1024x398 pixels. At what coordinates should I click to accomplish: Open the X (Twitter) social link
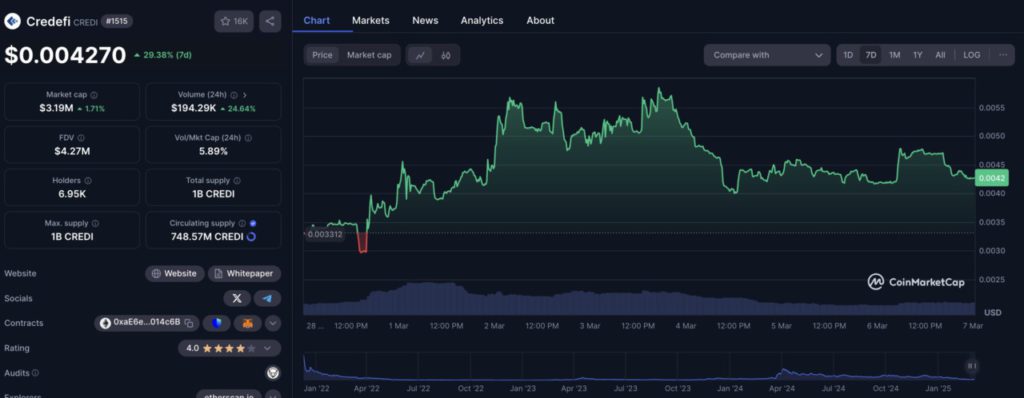[x=237, y=299]
